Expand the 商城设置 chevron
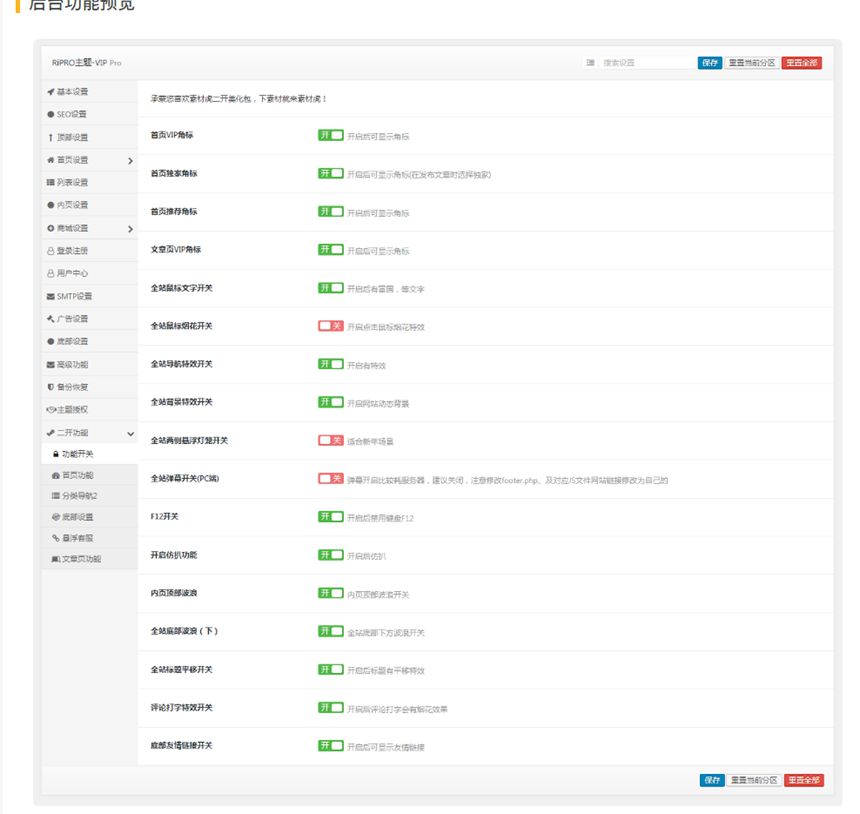 click(130, 229)
